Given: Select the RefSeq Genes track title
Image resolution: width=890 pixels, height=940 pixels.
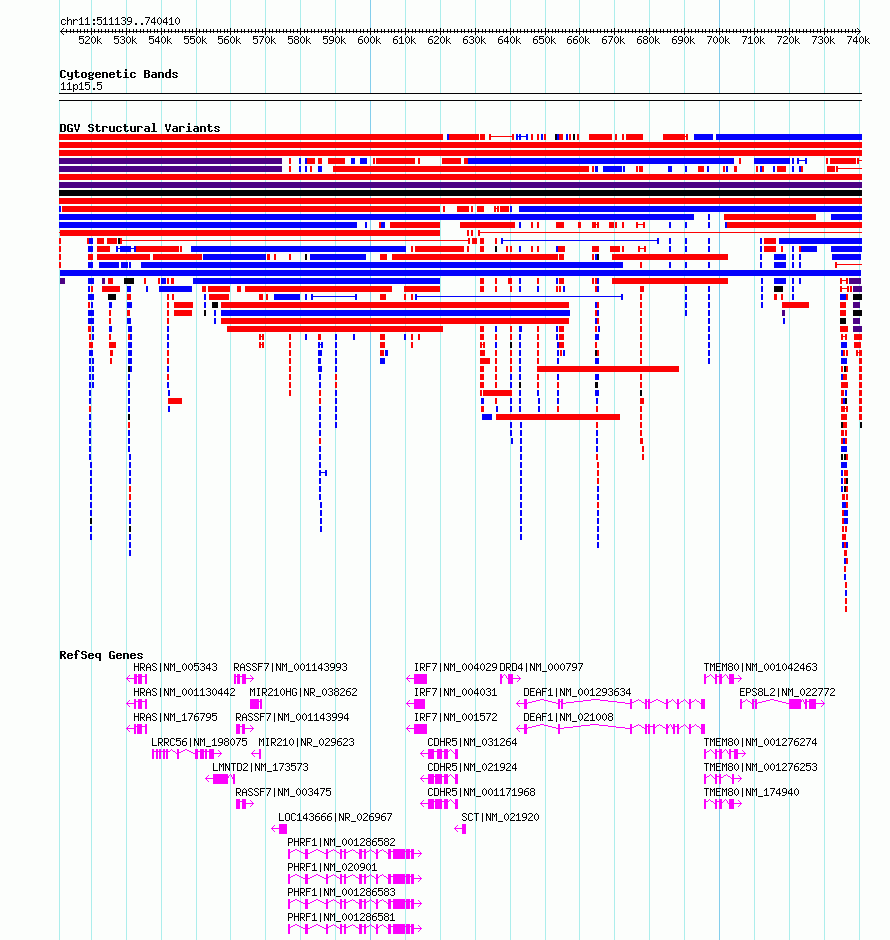Looking at the screenshot, I should [101, 655].
